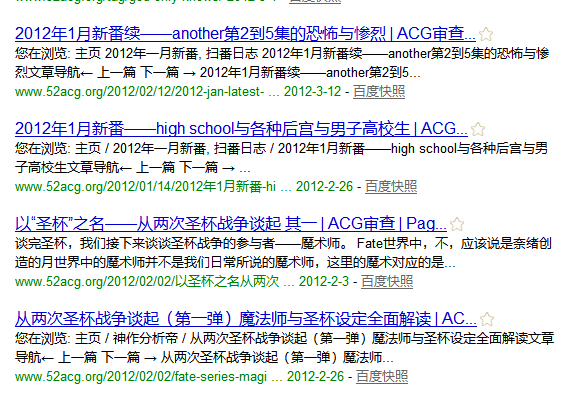Click the green URL containing 以圣杯之名从两次
The height and width of the screenshot is (396, 579).
click(x=147, y=281)
